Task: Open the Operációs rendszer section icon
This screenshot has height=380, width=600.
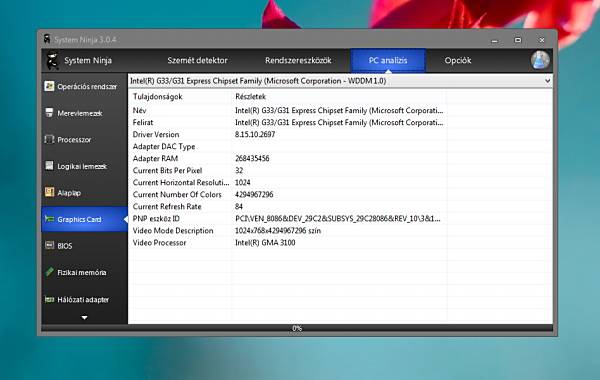Action: (x=49, y=86)
